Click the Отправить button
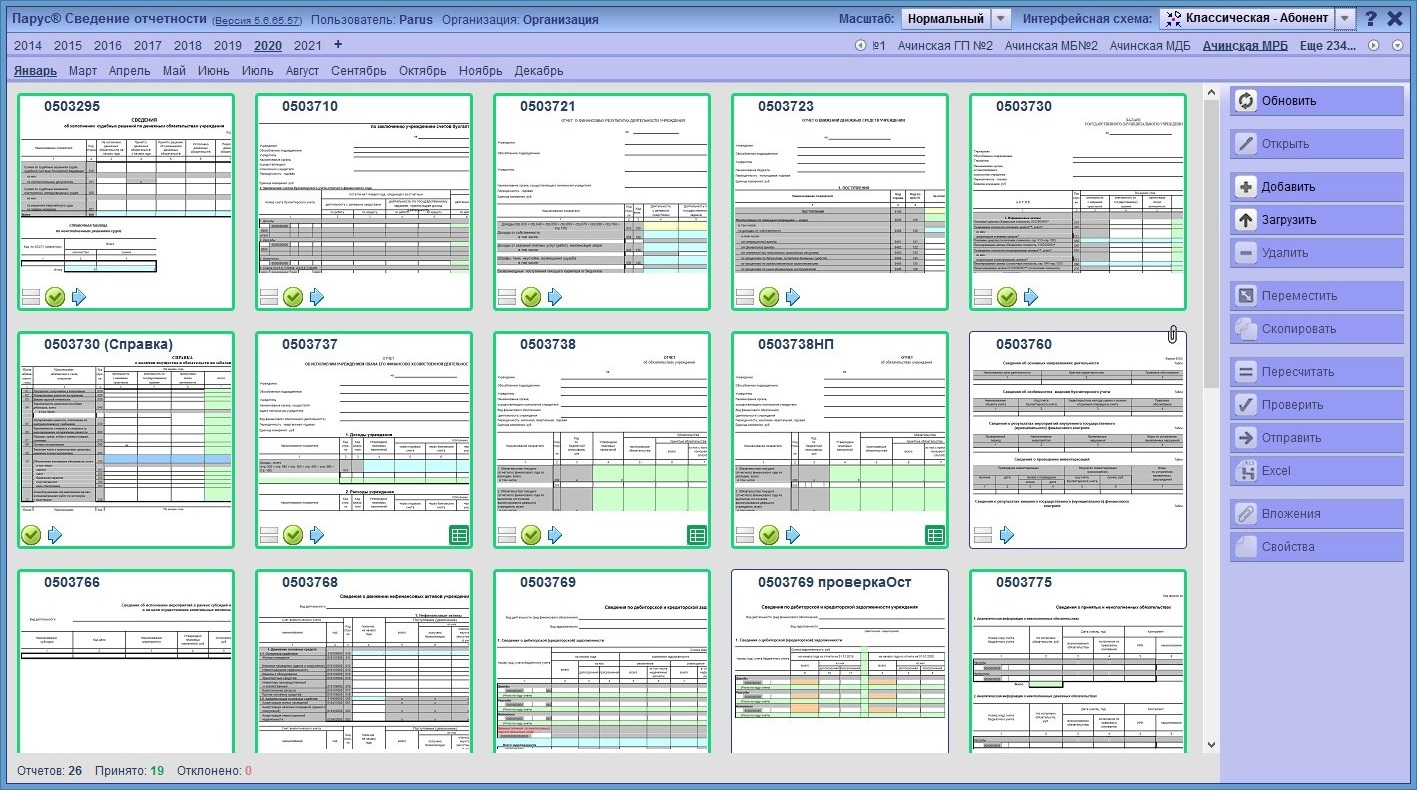Screen dimensions: 1417x790 (1317, 438)
